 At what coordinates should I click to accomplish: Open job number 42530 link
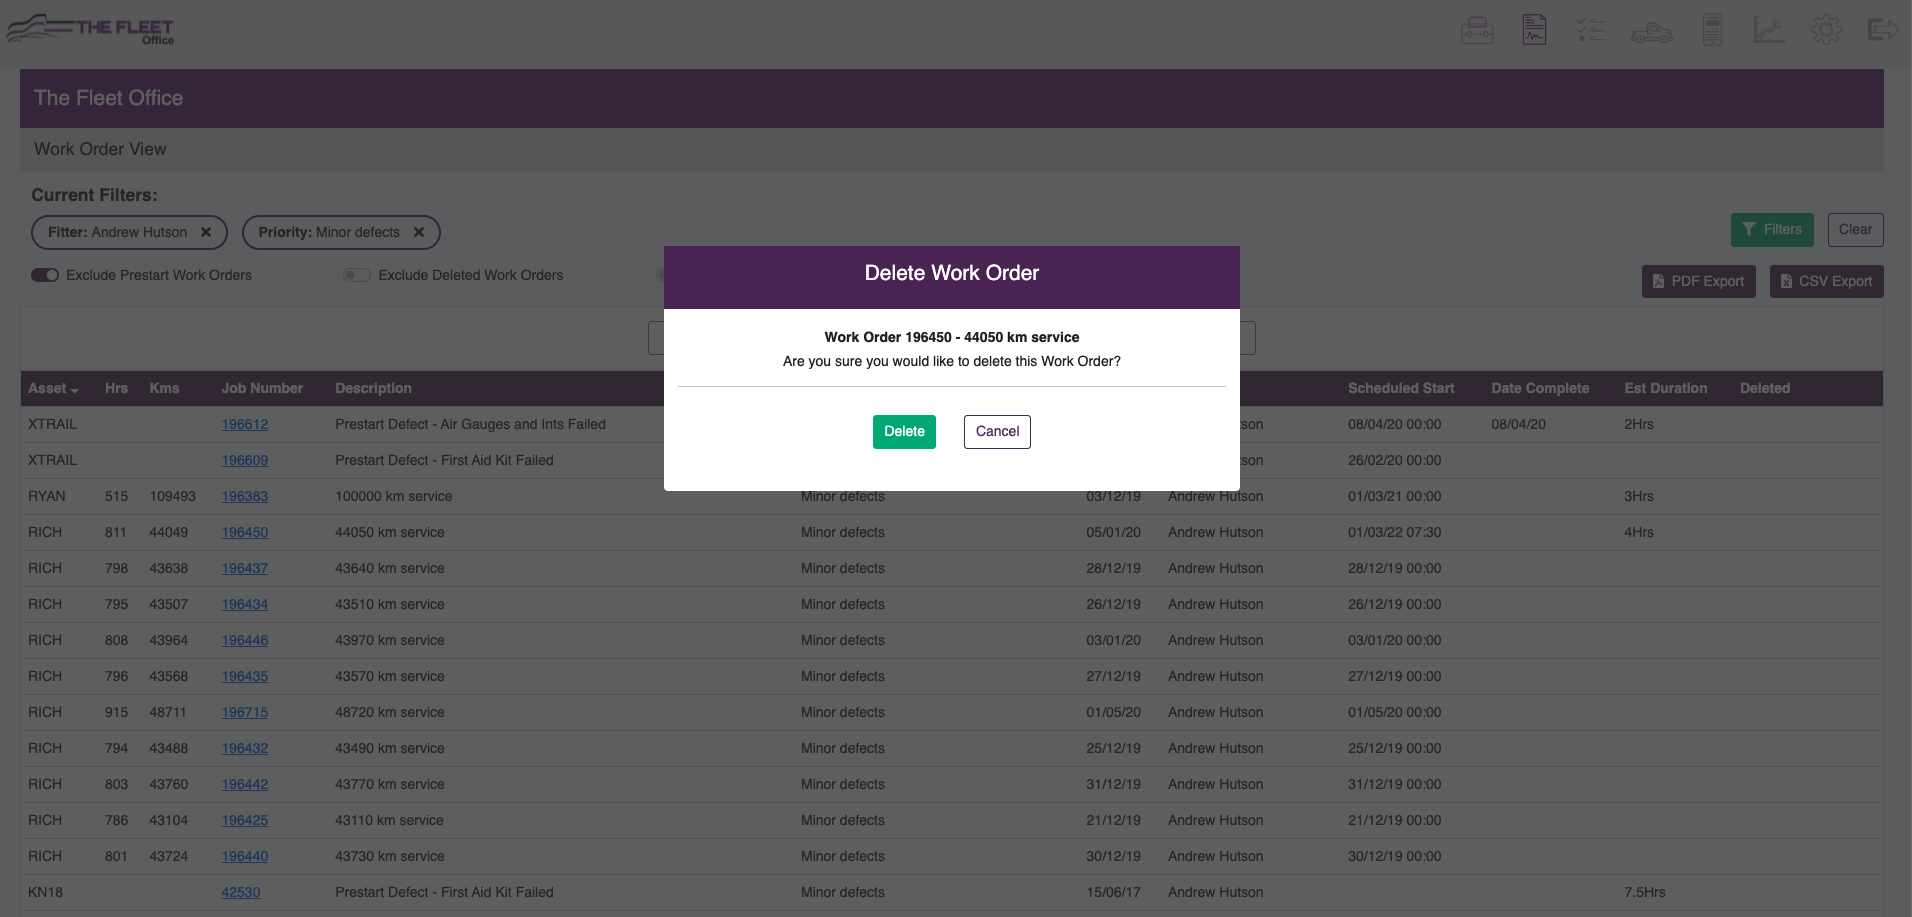tap(241, 892)
